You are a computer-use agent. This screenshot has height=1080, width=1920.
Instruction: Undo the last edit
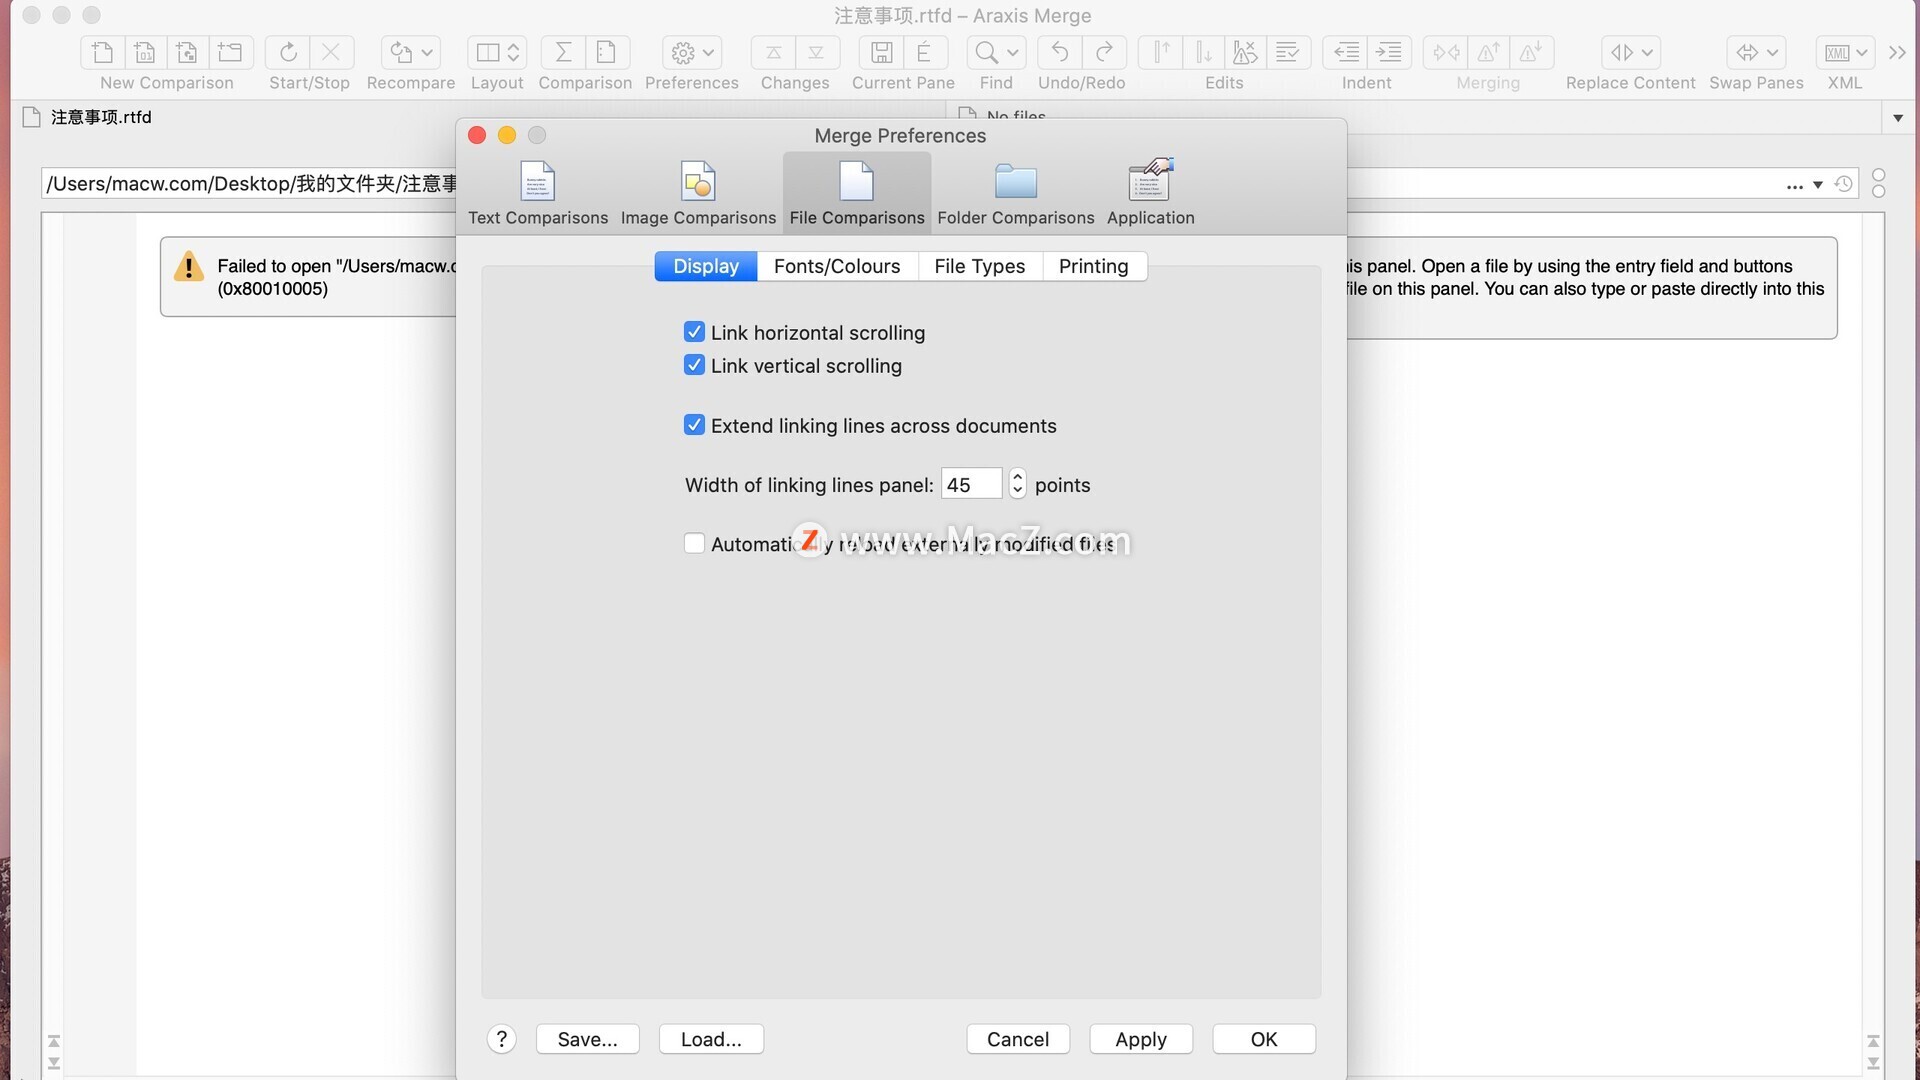click(1060, 52)
